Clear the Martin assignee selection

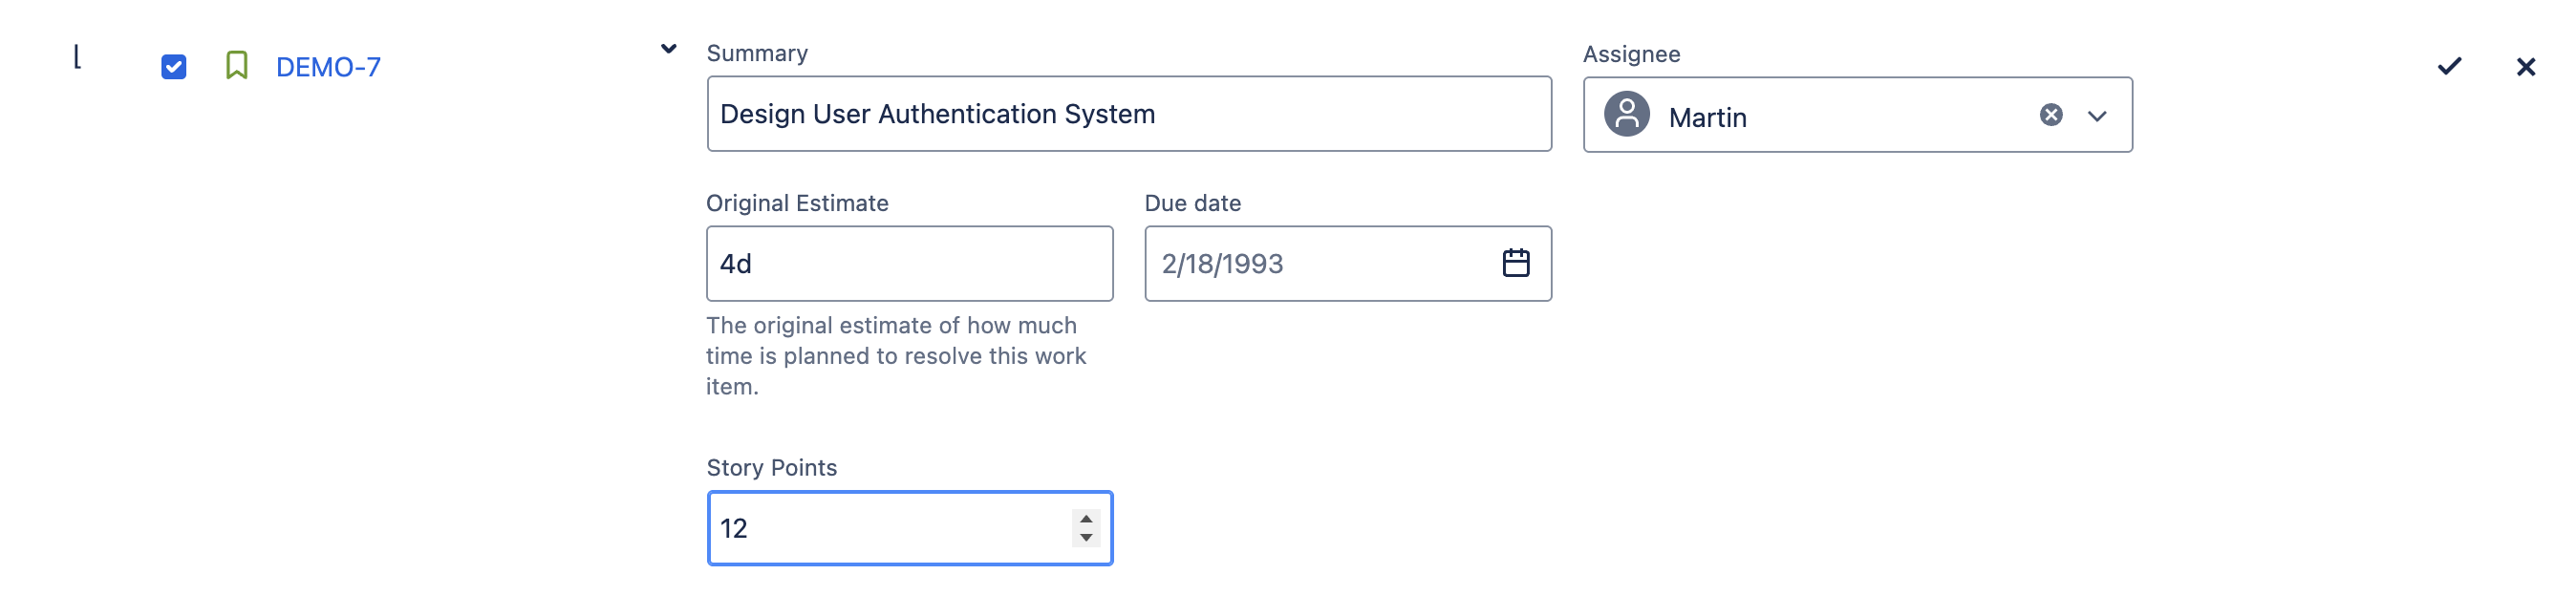2050,115
